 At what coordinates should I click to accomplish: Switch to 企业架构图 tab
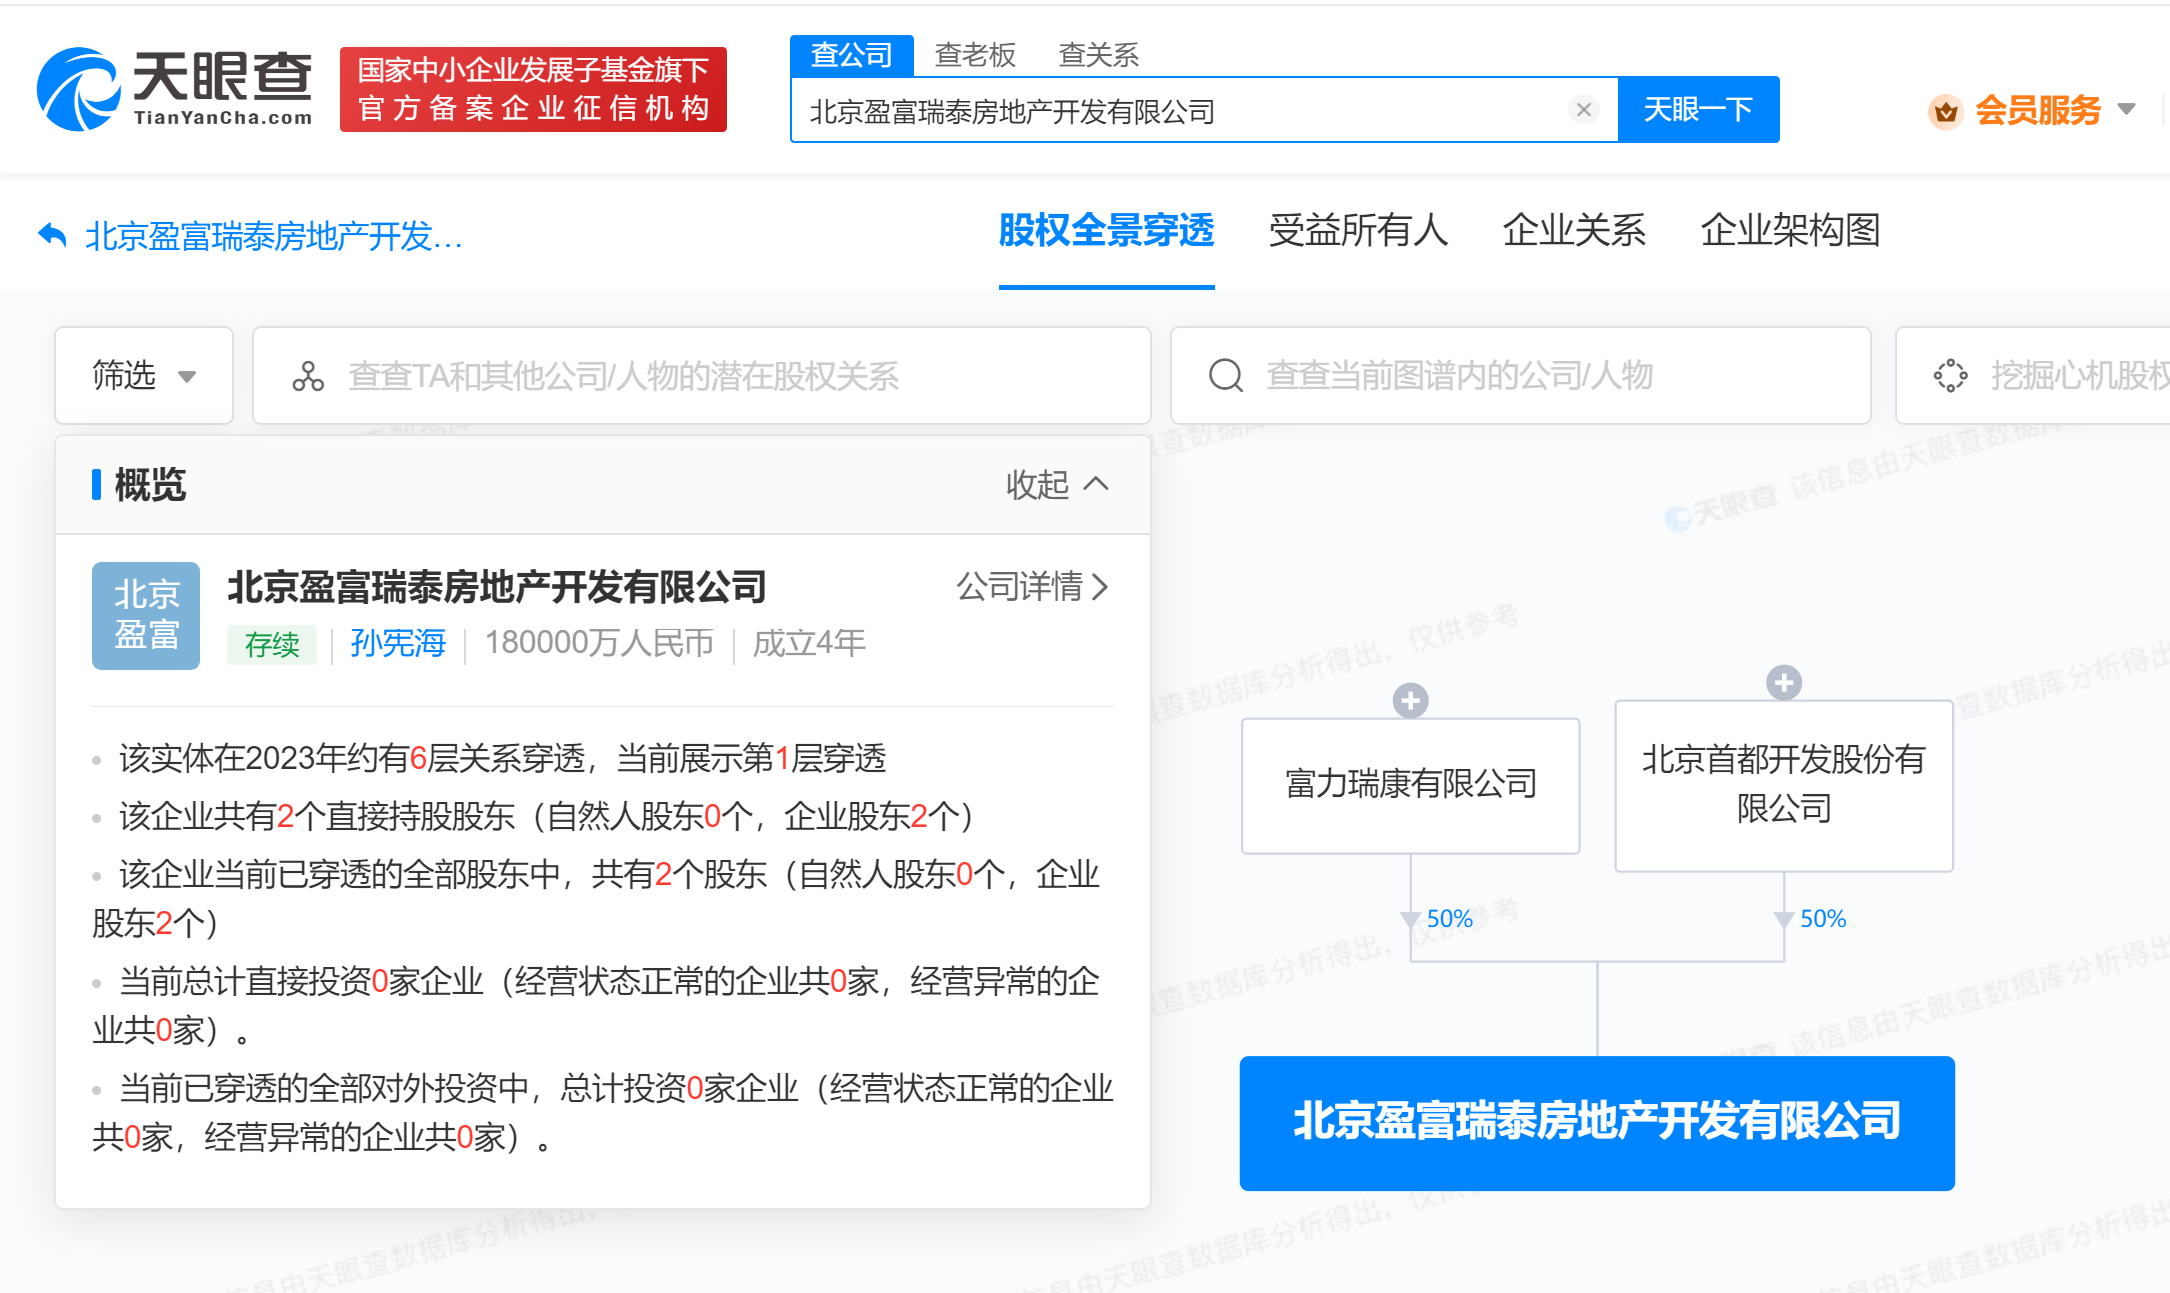tap(1790, 231)
